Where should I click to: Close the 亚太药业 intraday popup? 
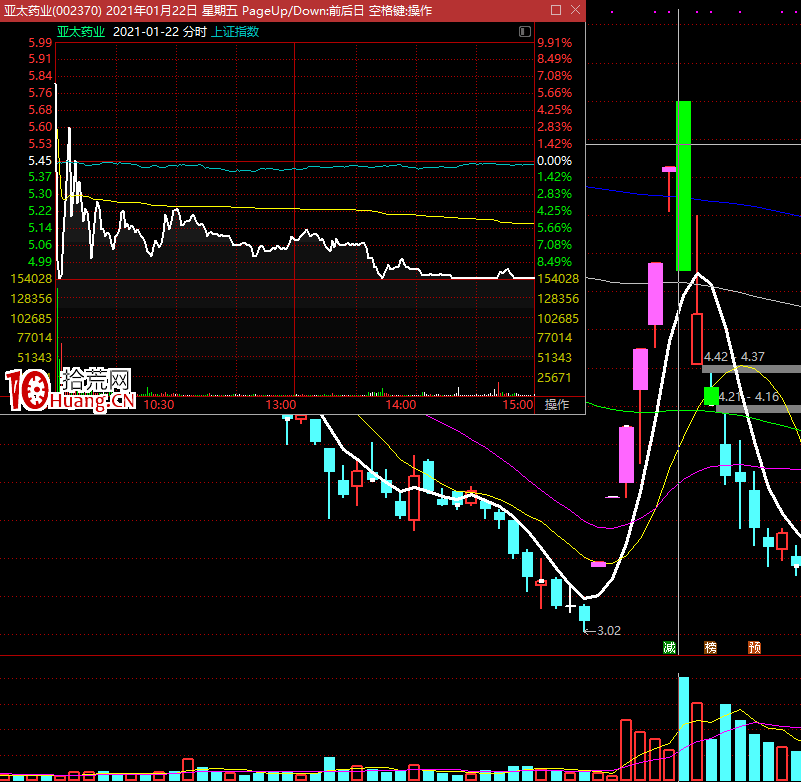(x=575, y=10)
